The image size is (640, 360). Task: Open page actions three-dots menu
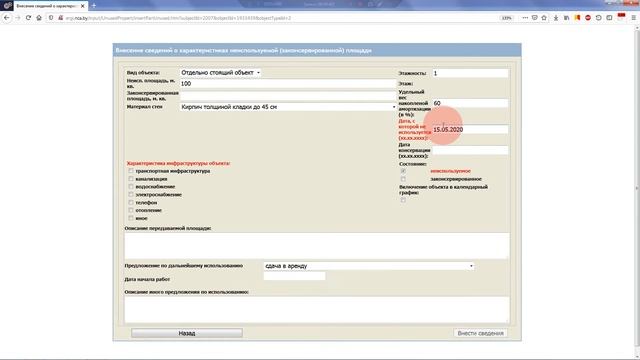click(x=525, y=18)
